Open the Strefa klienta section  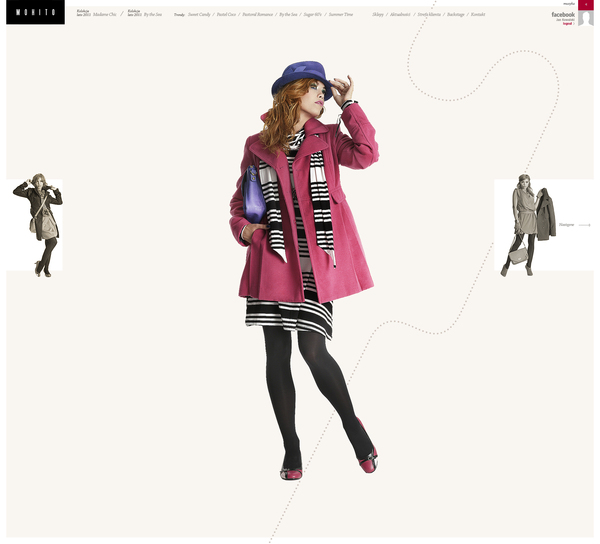coord(428,15)
